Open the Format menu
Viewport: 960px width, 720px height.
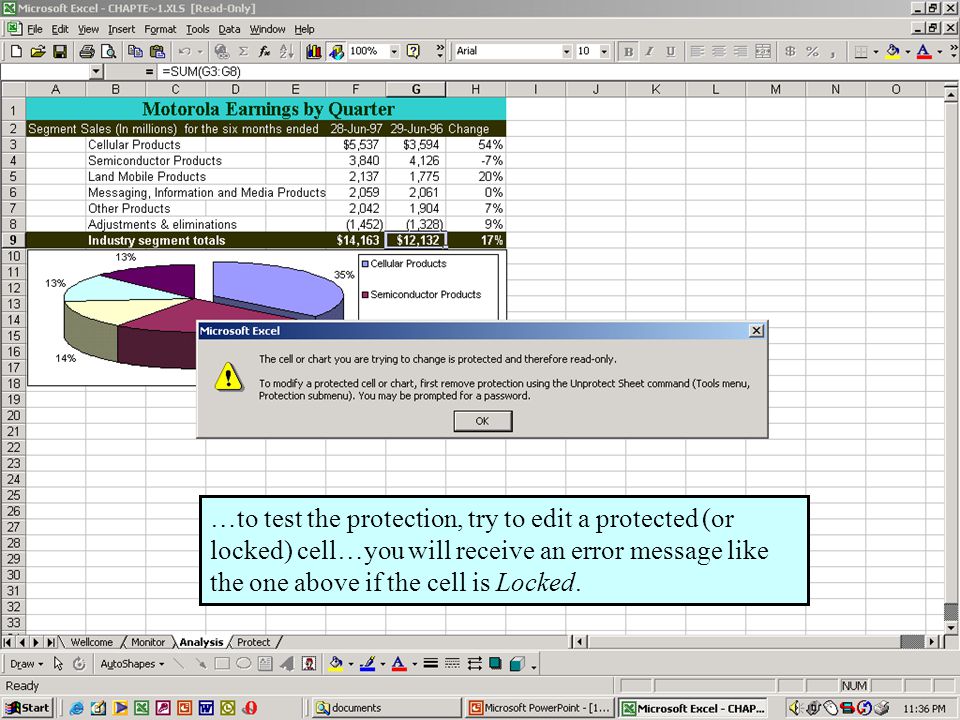click(x=160, y=29)
